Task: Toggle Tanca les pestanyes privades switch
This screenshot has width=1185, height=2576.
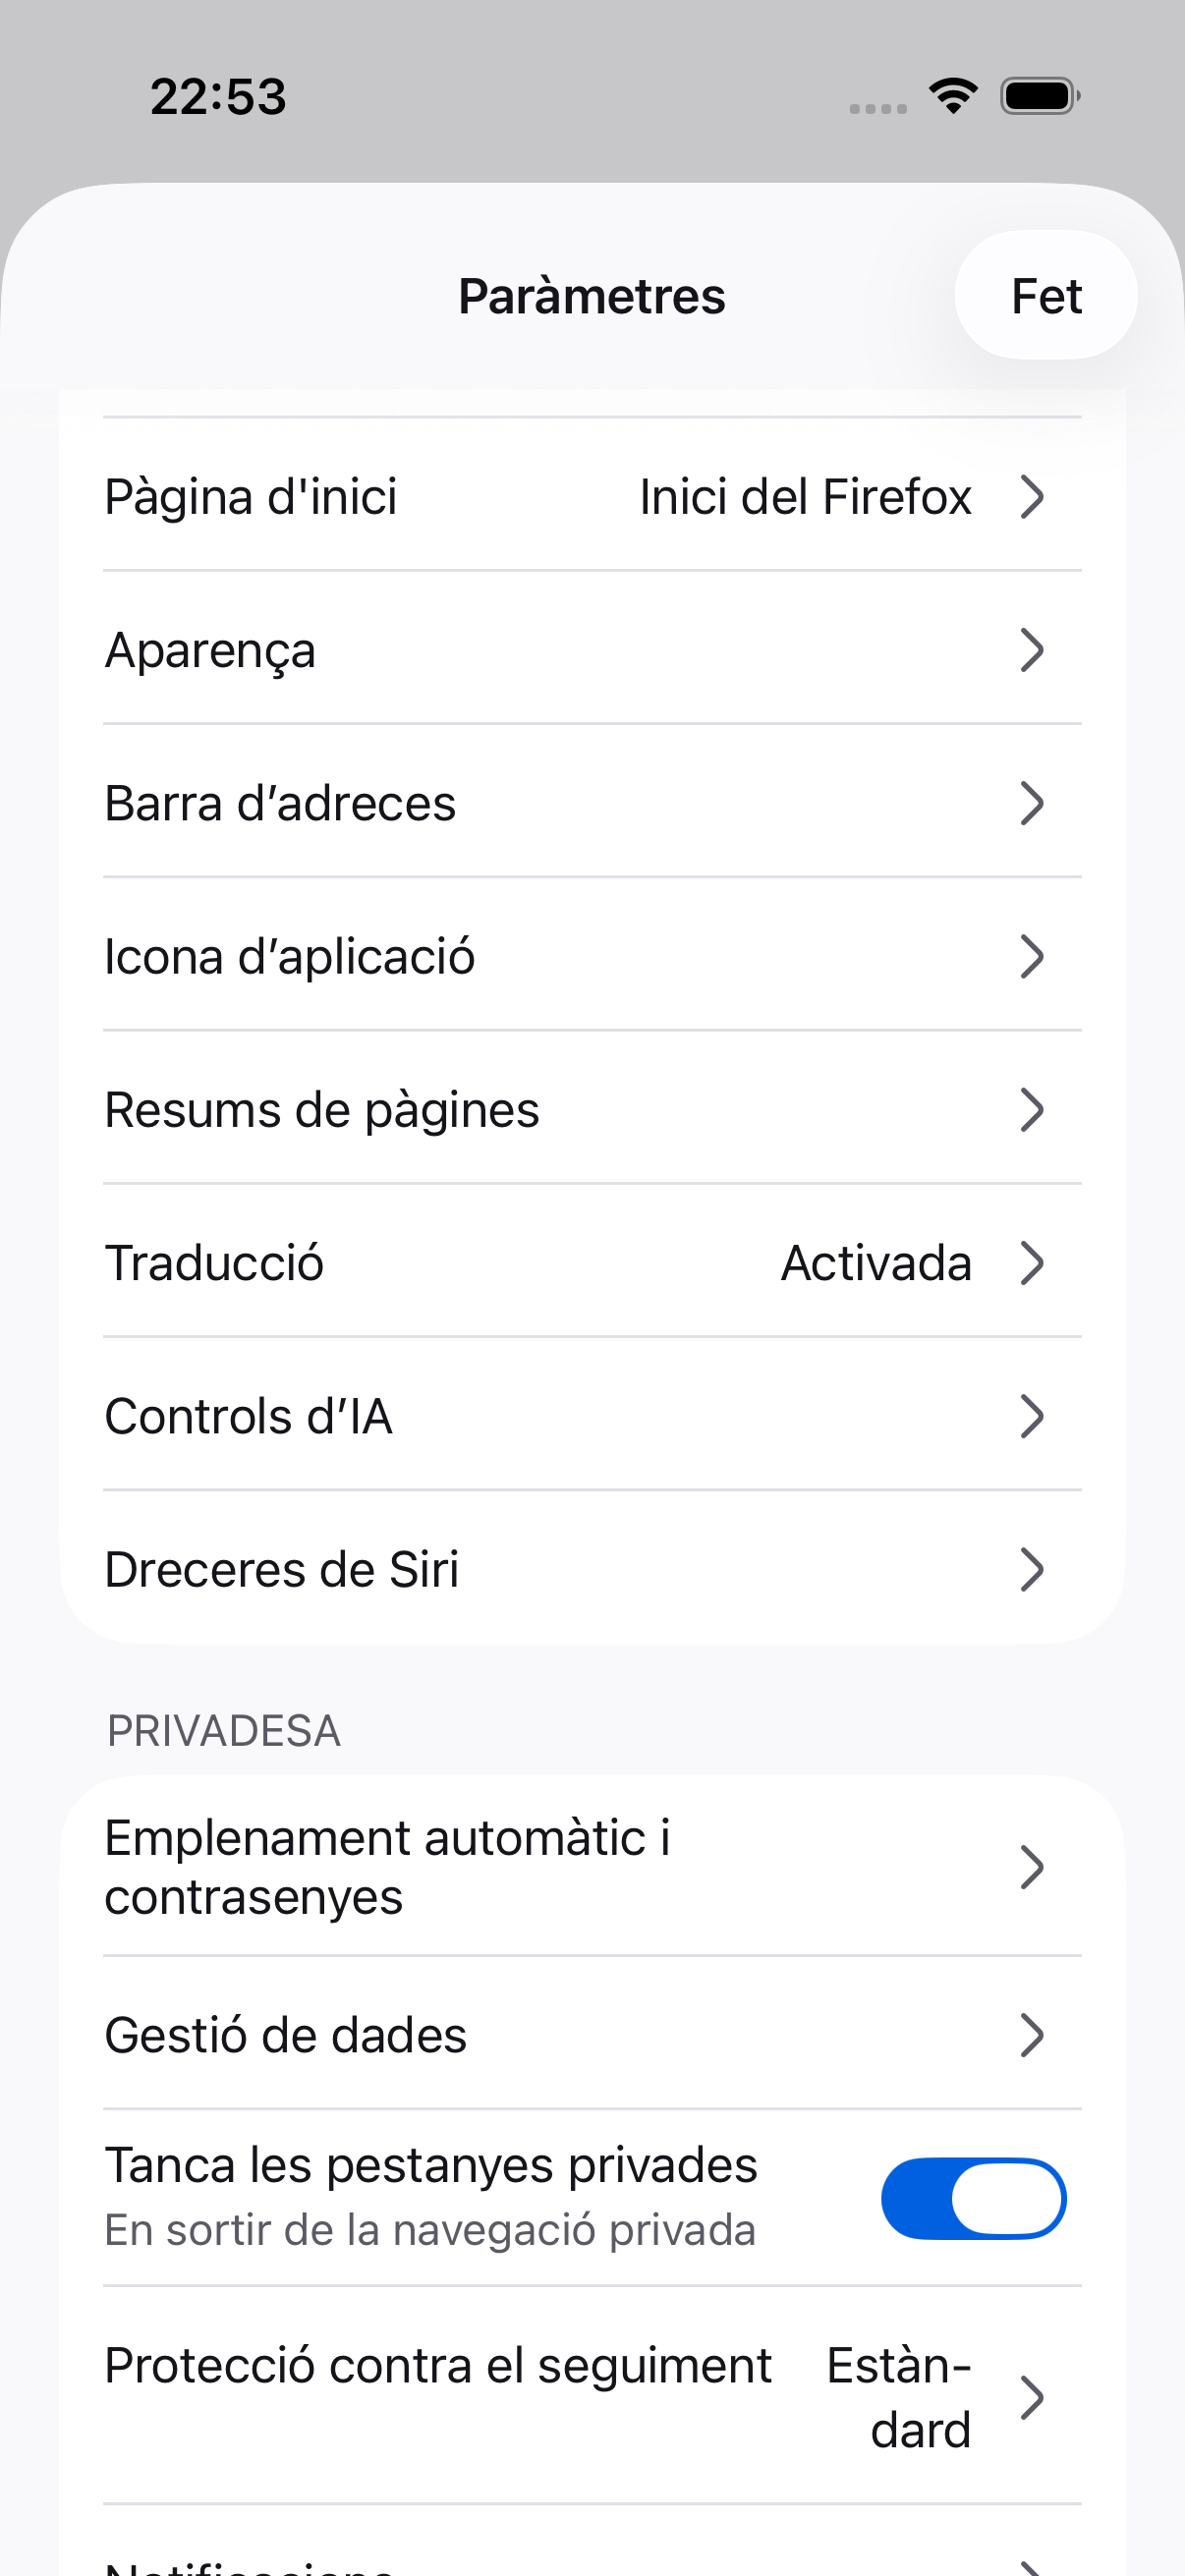Action: click(973, 2198)
